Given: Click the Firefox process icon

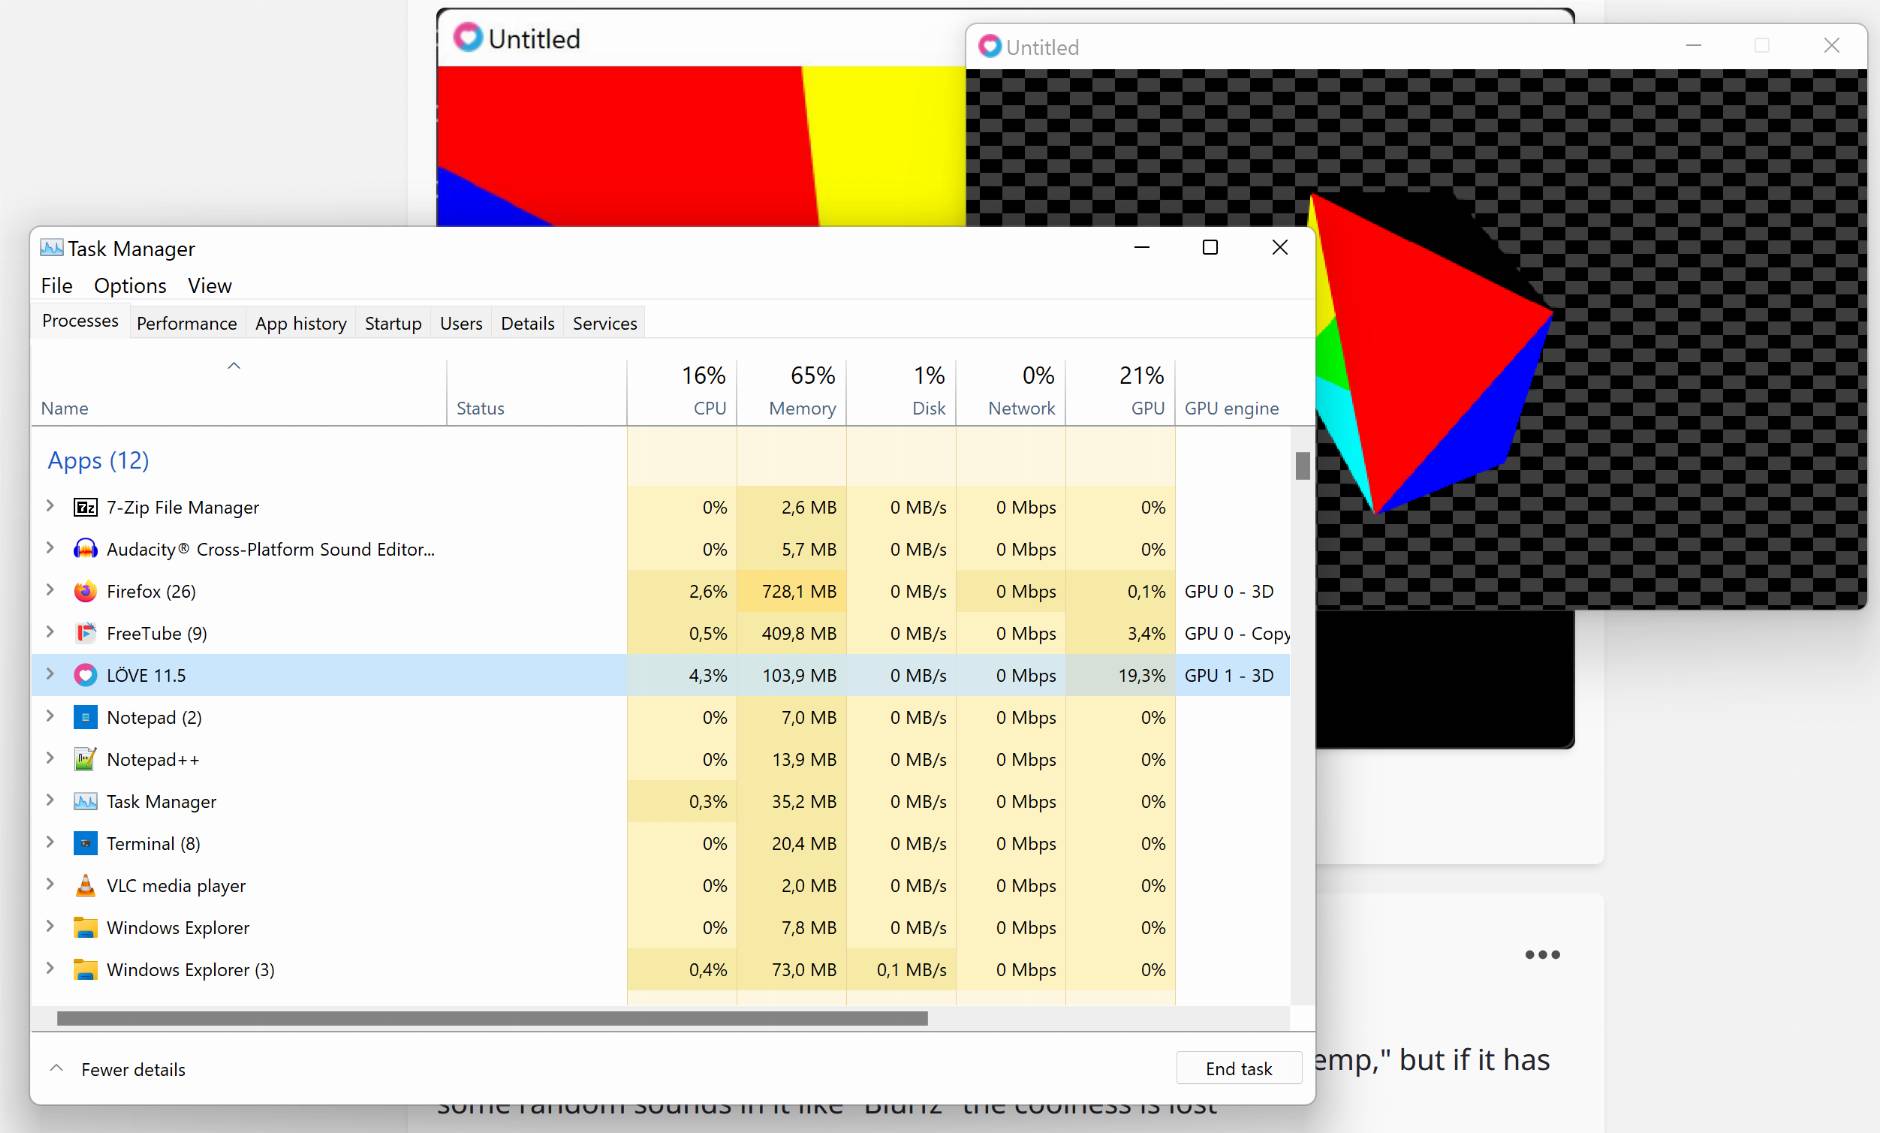Looking at the screenshot, I should [86, 592].
